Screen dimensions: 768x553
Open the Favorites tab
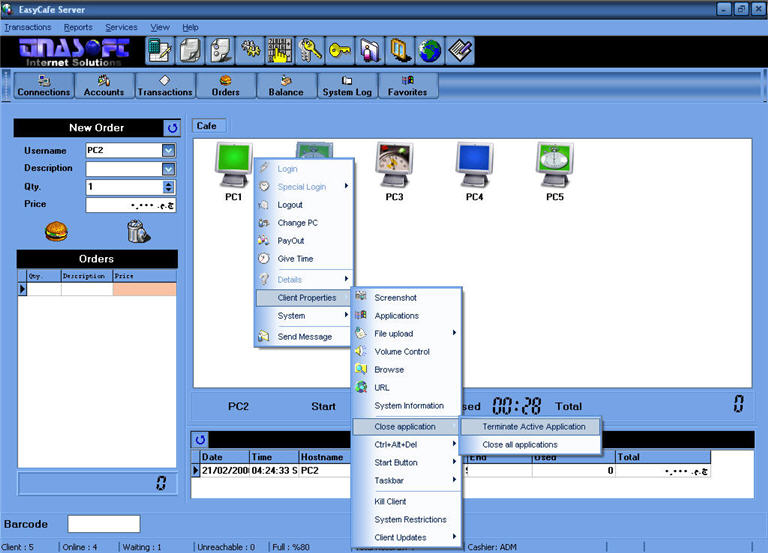(408, 86)
